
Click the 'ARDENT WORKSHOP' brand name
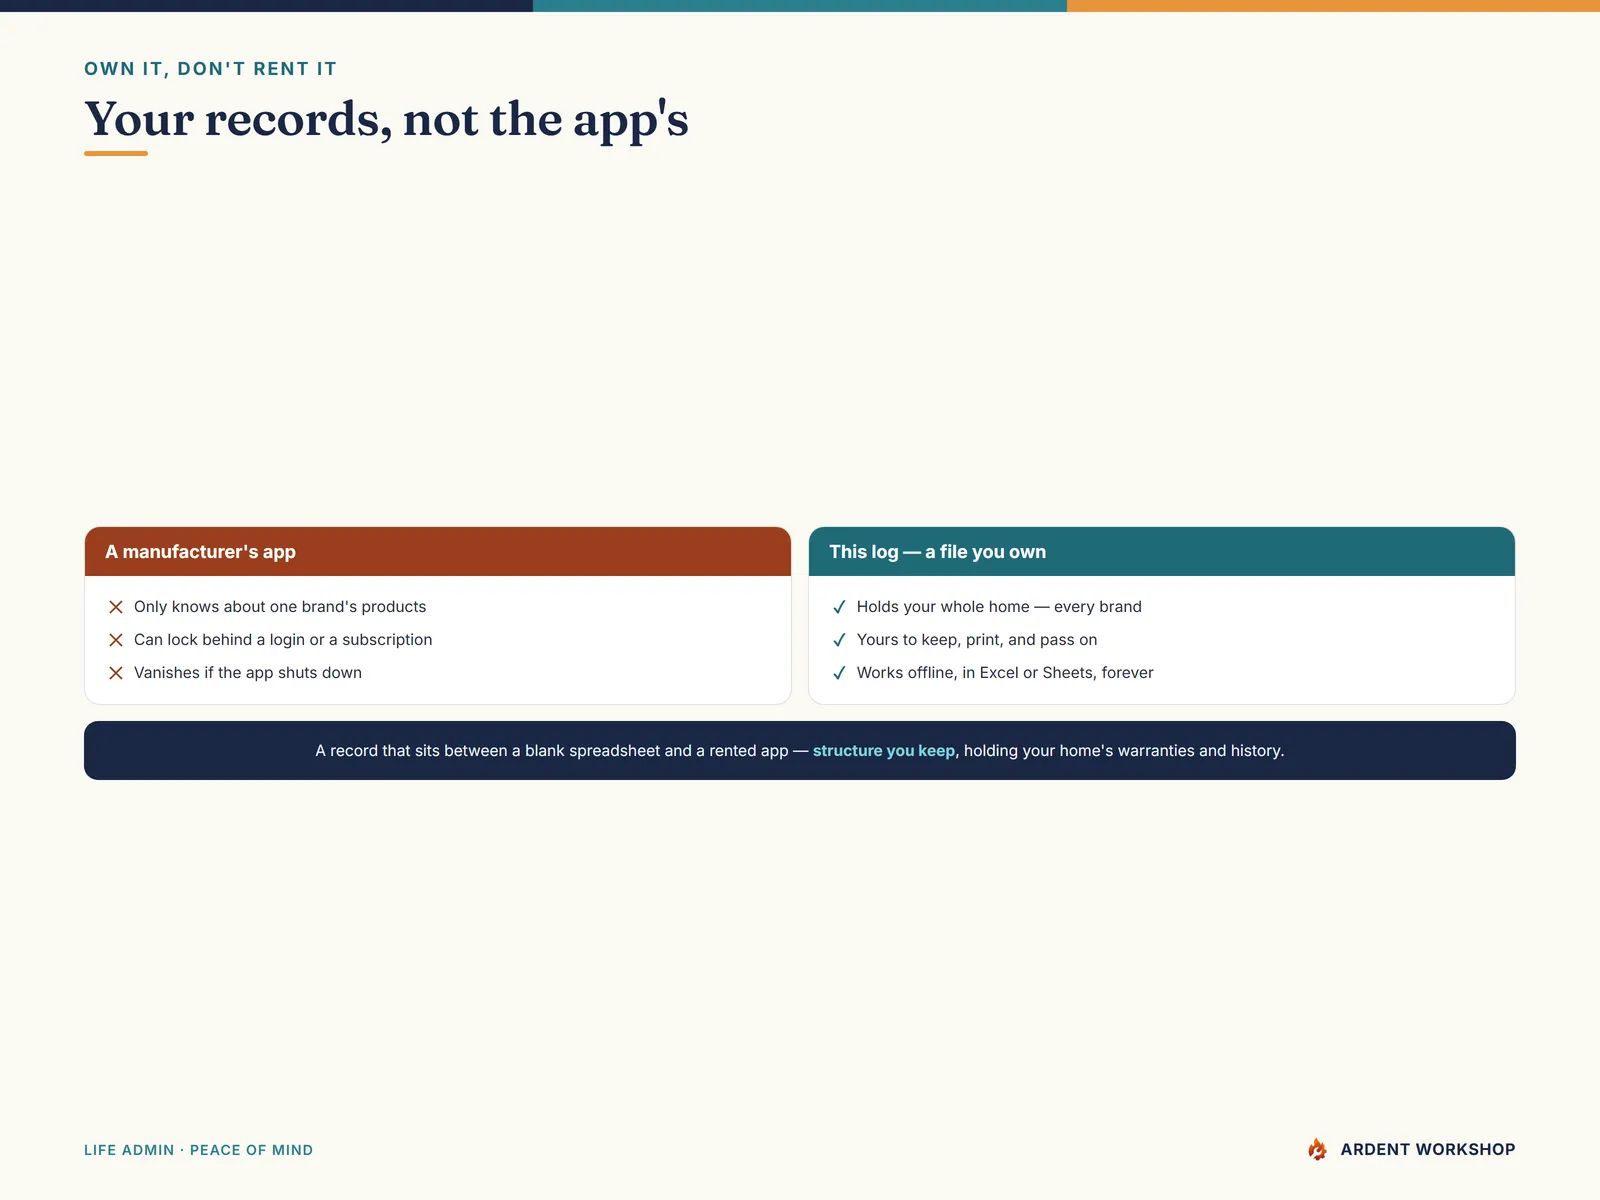coord(1428,1150)
